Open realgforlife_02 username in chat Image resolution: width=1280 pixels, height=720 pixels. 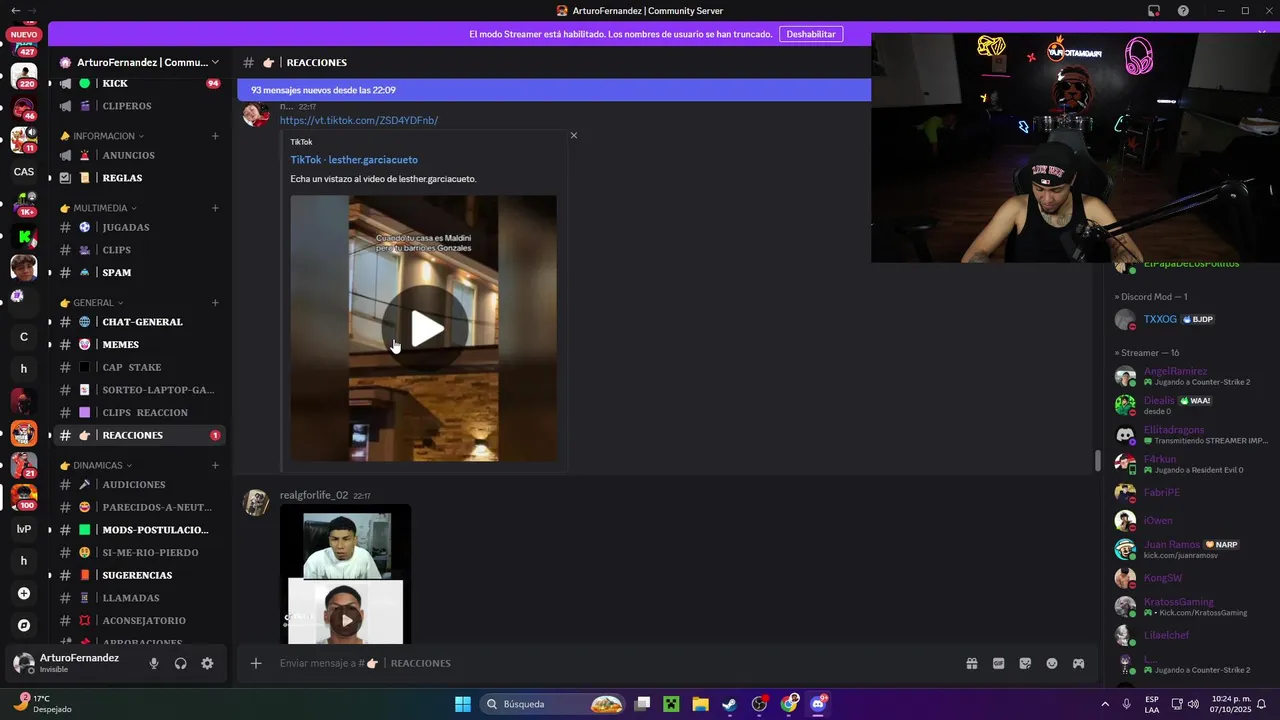click(314, 496)
